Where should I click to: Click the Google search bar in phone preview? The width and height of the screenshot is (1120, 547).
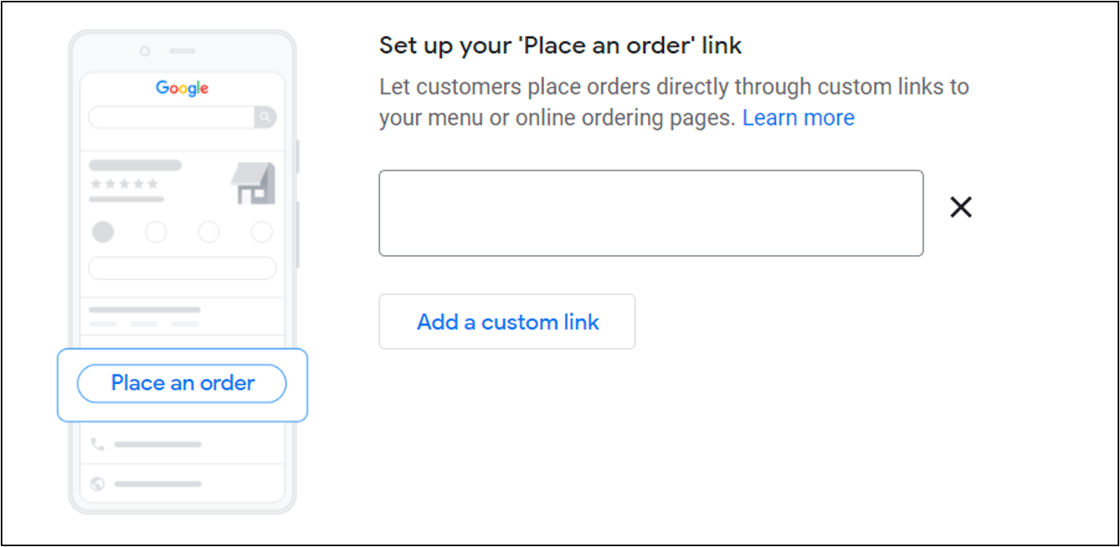click(171, 117)
